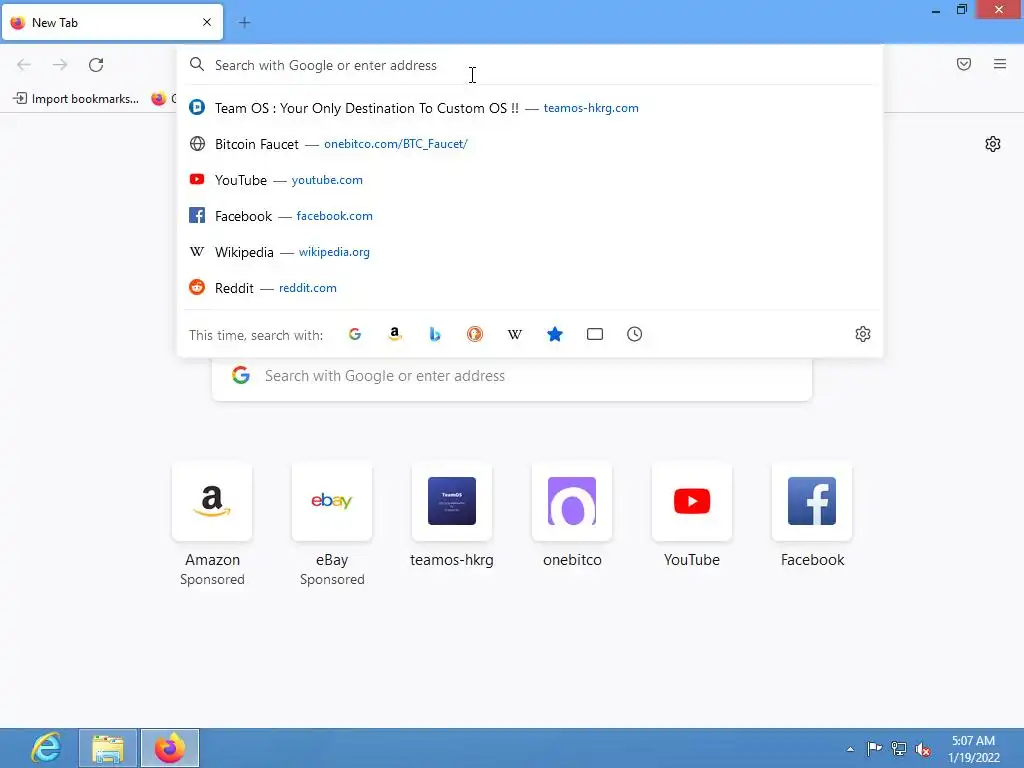Click the page search box with Google logo
1024x768 pixels.
(512, 376)
